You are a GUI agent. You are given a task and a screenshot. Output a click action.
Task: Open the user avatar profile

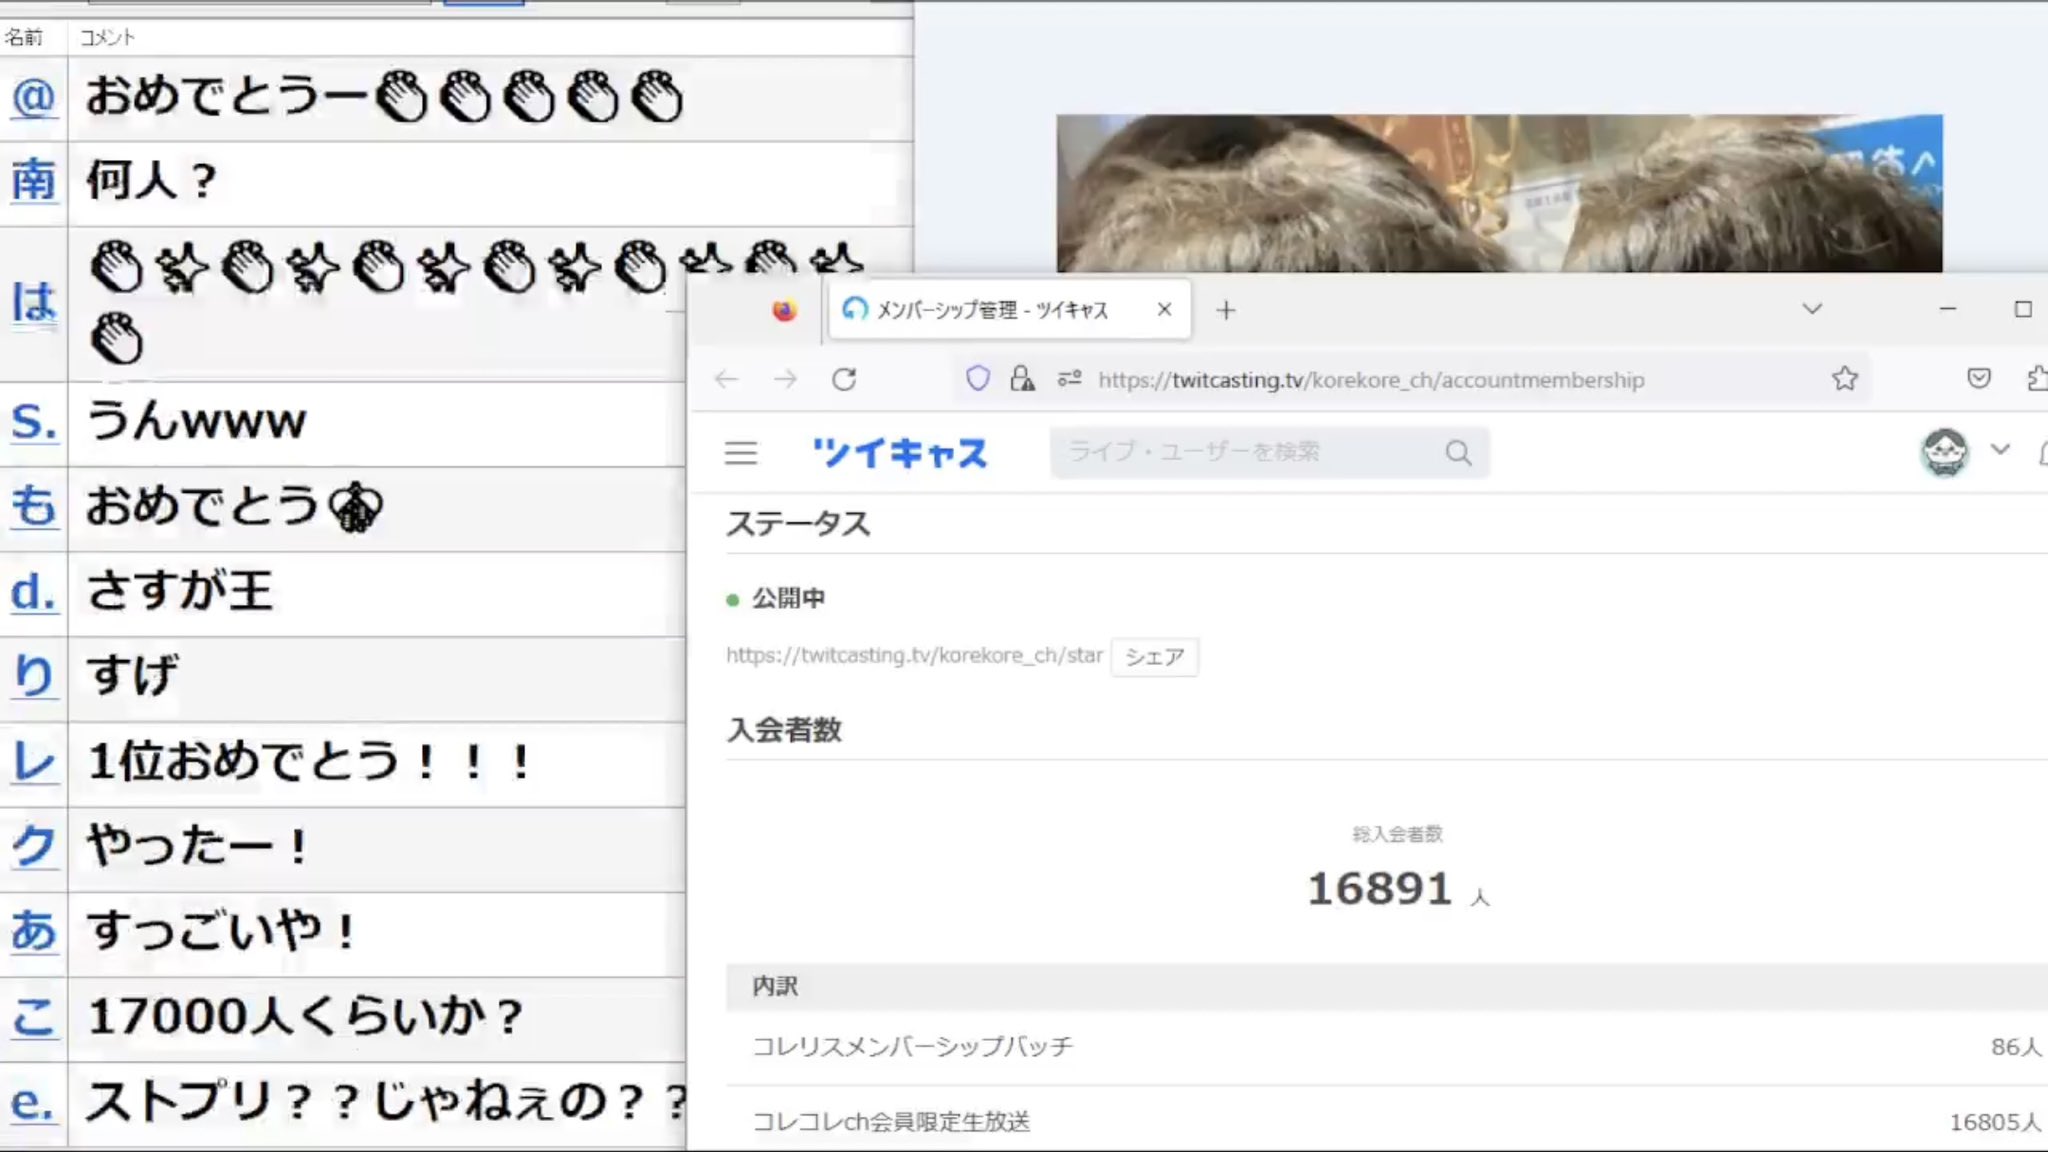pos(1944,452)
